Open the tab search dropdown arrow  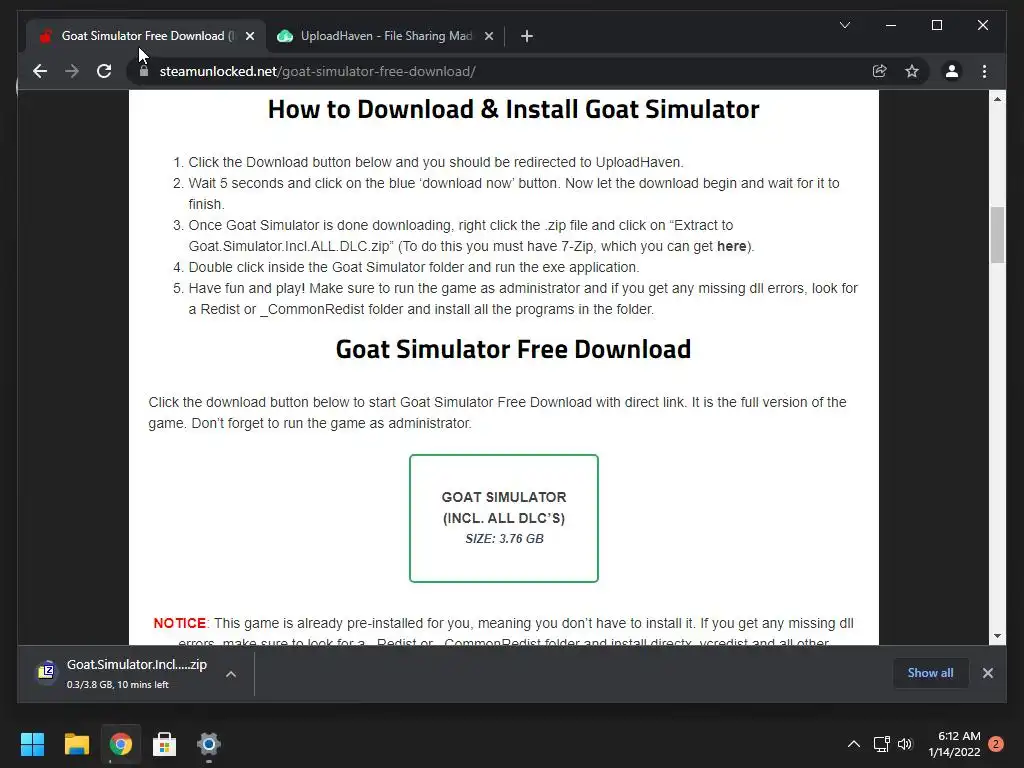coord(844,25)
